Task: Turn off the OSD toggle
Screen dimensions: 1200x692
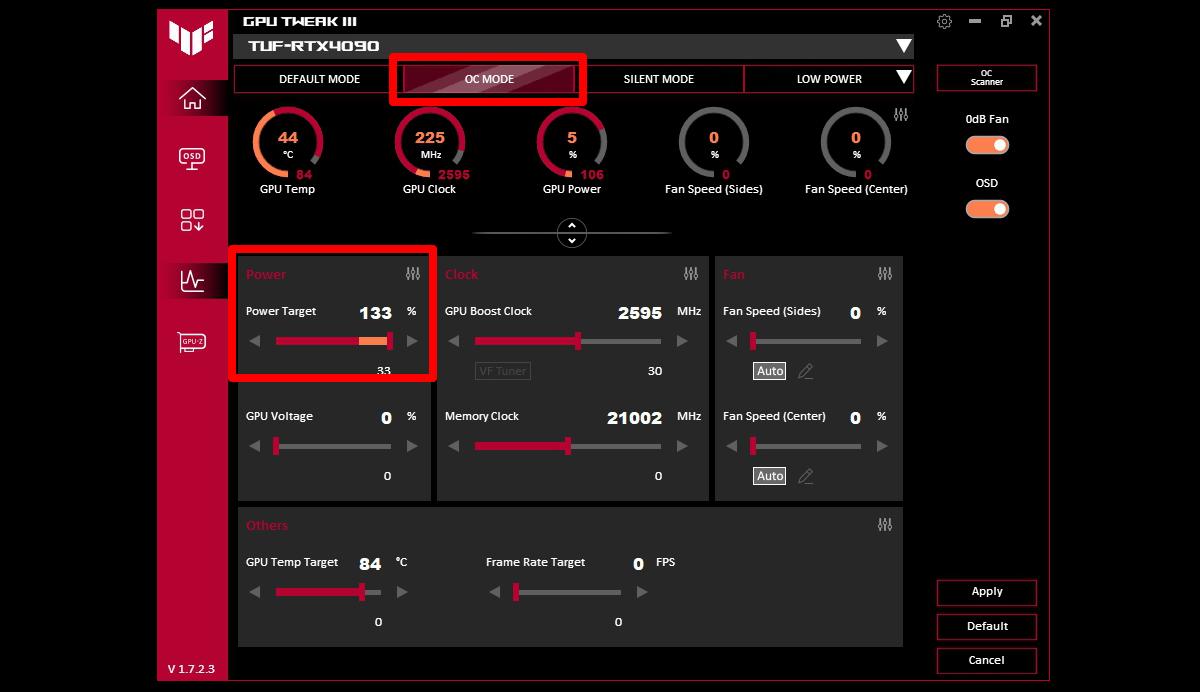Action: (987, 208)
